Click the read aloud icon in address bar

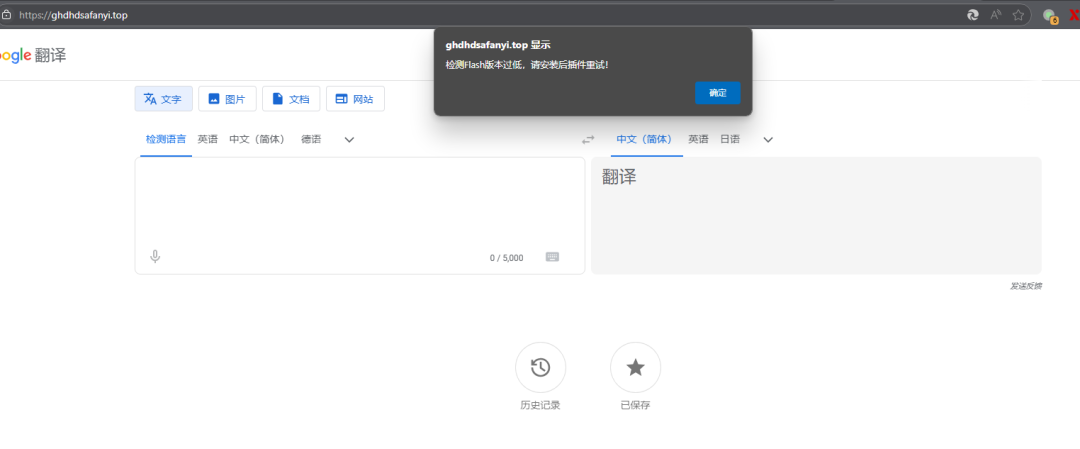995,15
